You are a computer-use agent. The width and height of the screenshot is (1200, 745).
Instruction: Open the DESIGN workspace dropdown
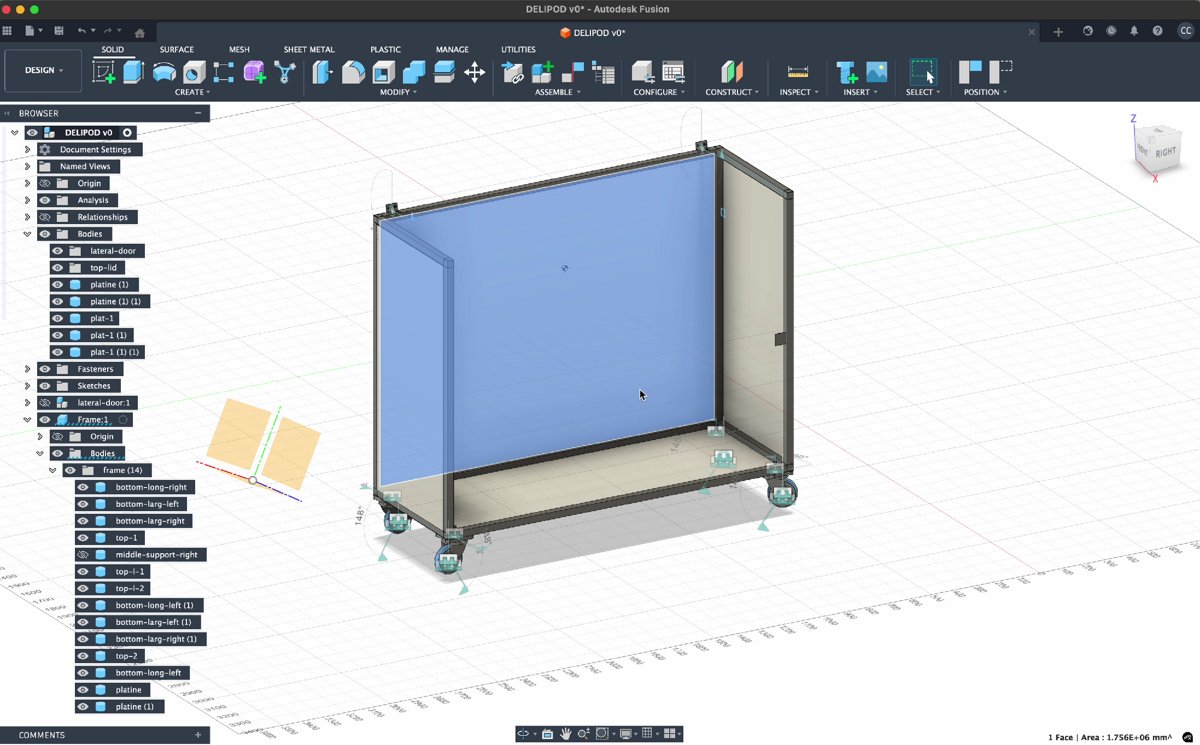click(44, 70)
